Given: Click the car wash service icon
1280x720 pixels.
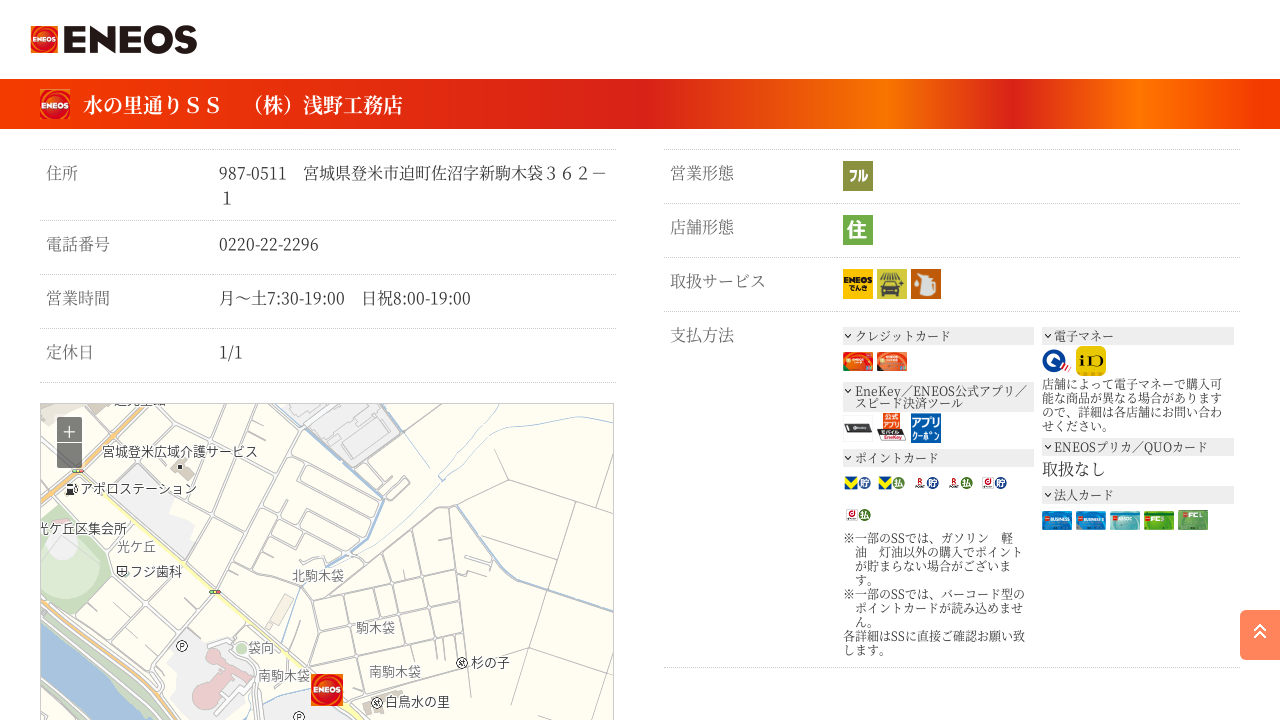Looking at the screenshot, I should pyautogui.click(x=891, y=284).
